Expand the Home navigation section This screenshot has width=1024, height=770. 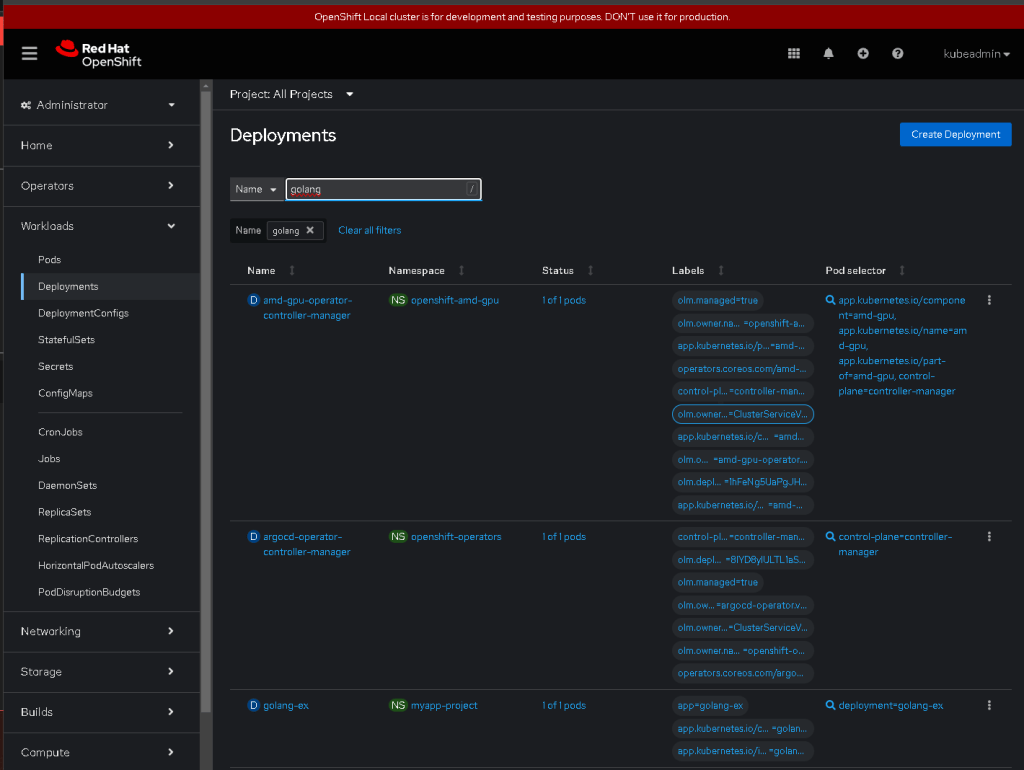(99, 145)
